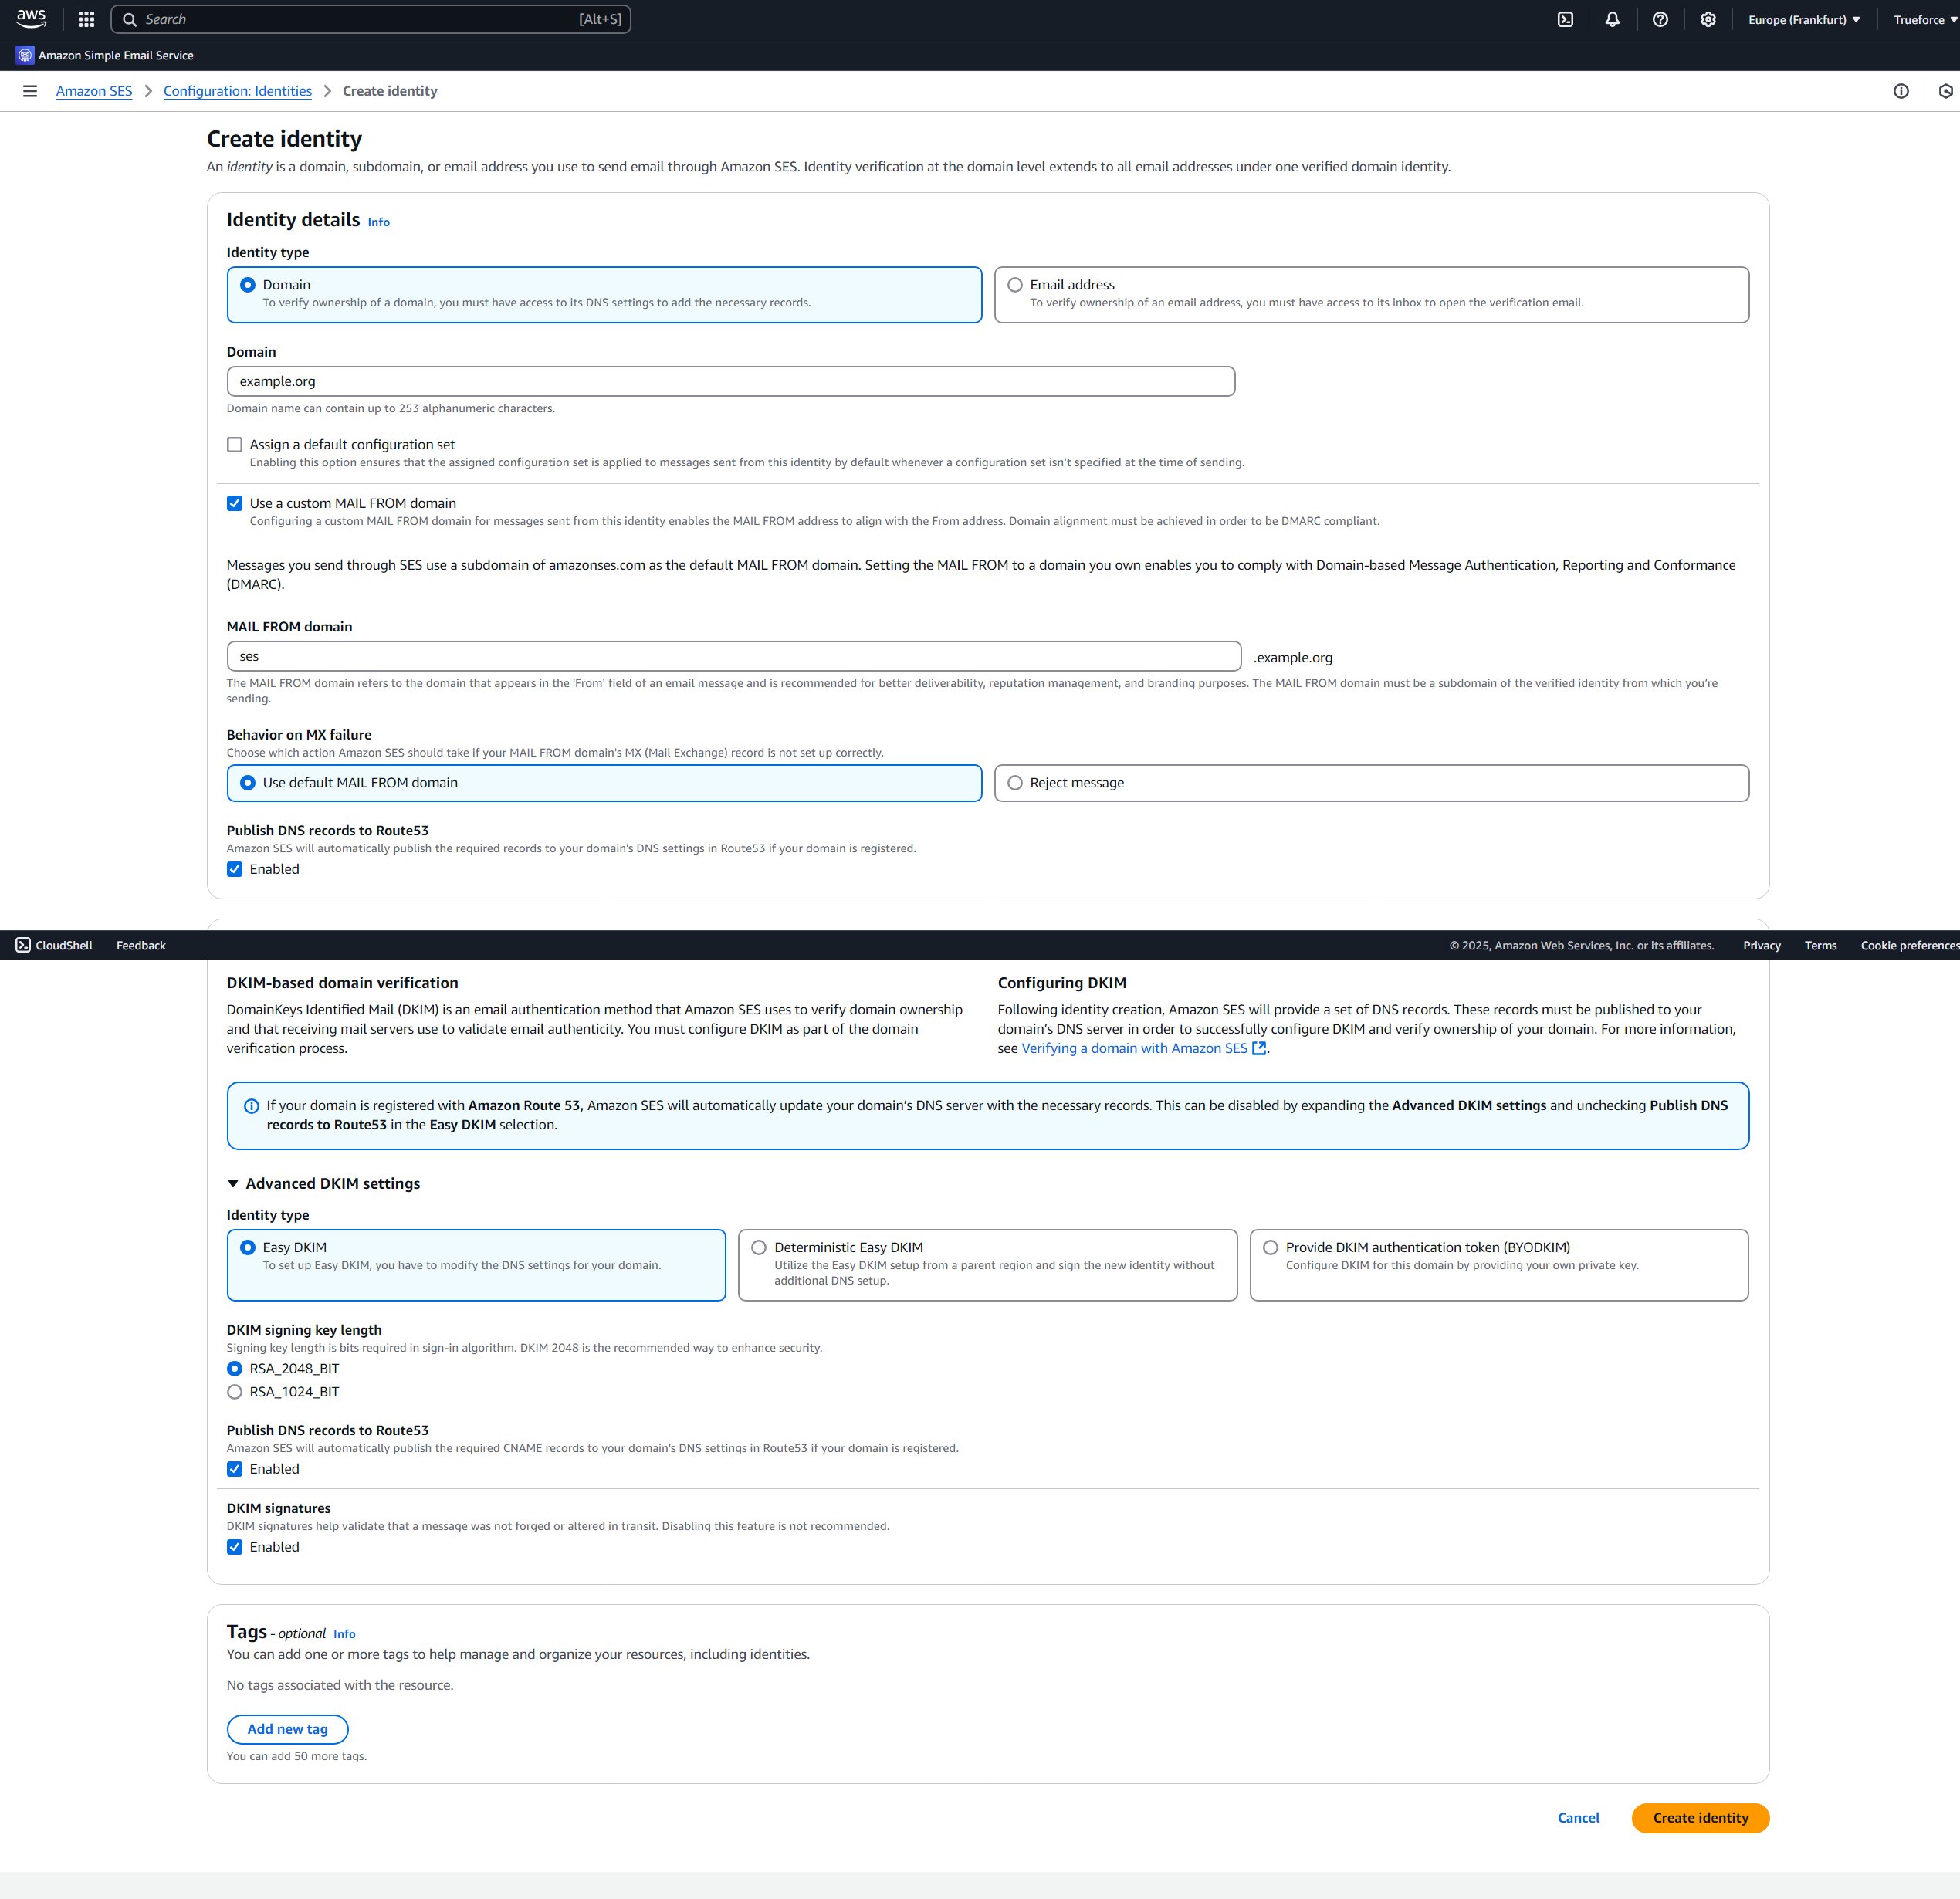Choose Reject message on MX failure
The image size is (1960, 1899).
(x=1015, y=783)
